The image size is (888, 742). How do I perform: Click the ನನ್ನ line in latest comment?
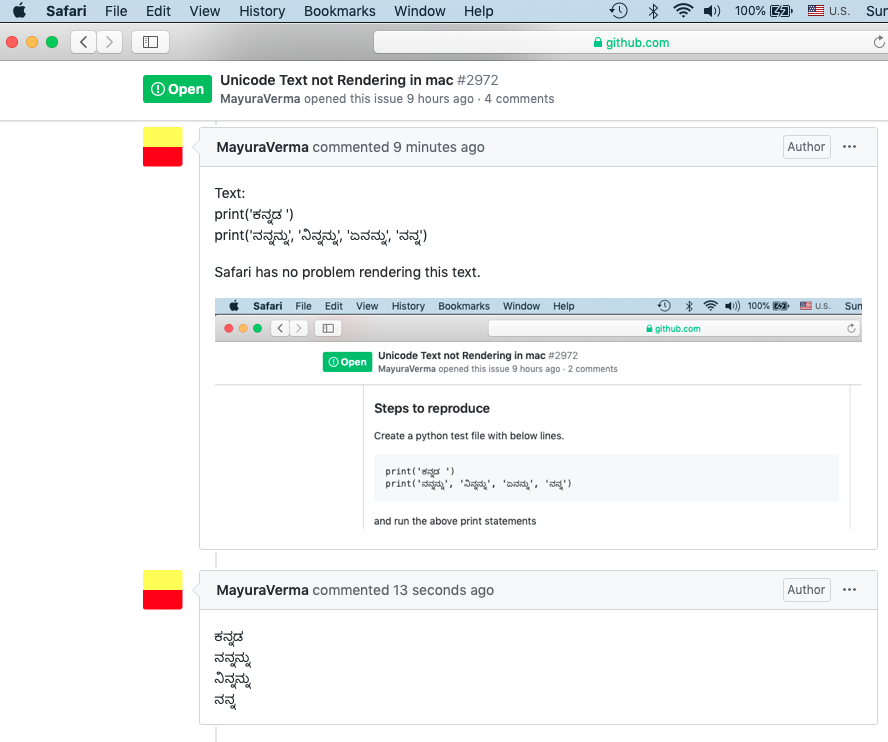click(x=225, y=702)
